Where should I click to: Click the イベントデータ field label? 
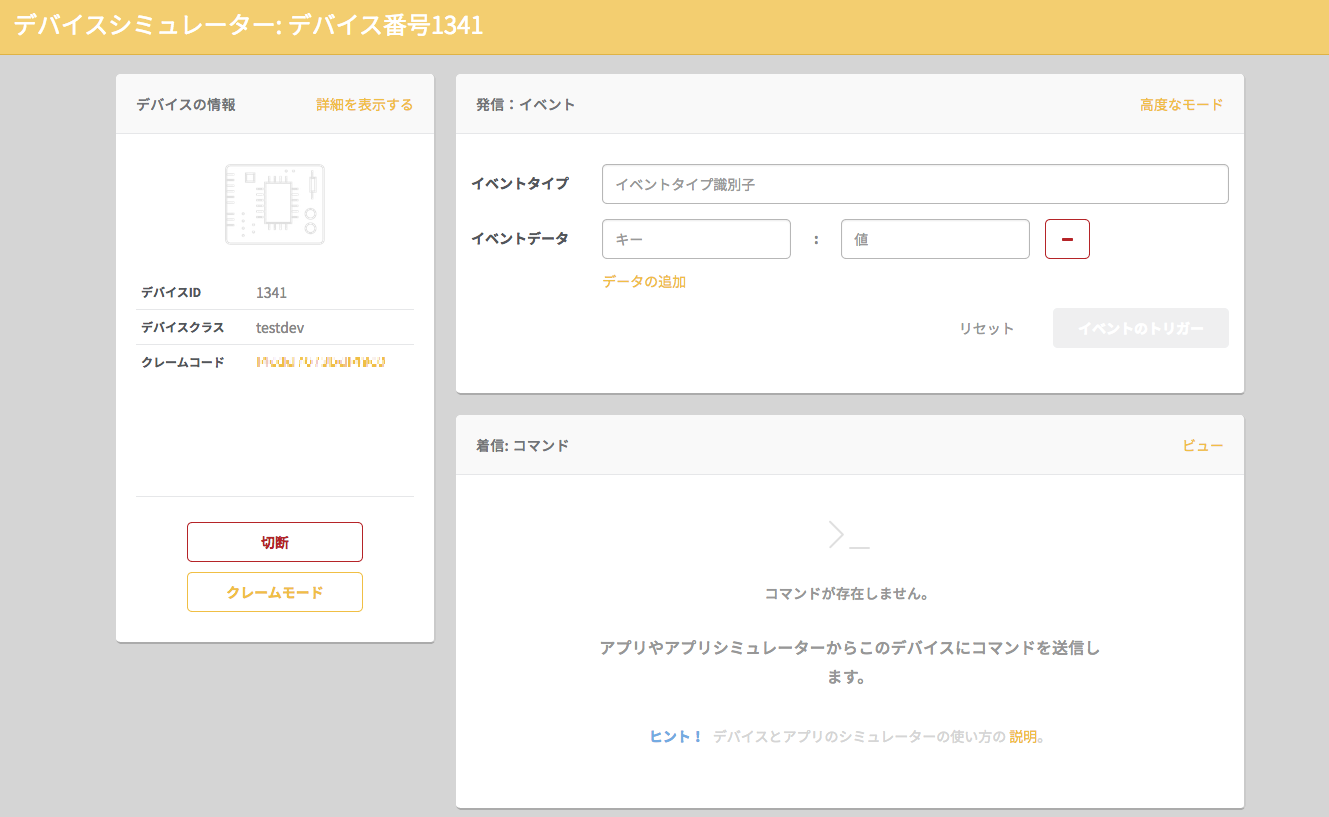coord(520,238)
